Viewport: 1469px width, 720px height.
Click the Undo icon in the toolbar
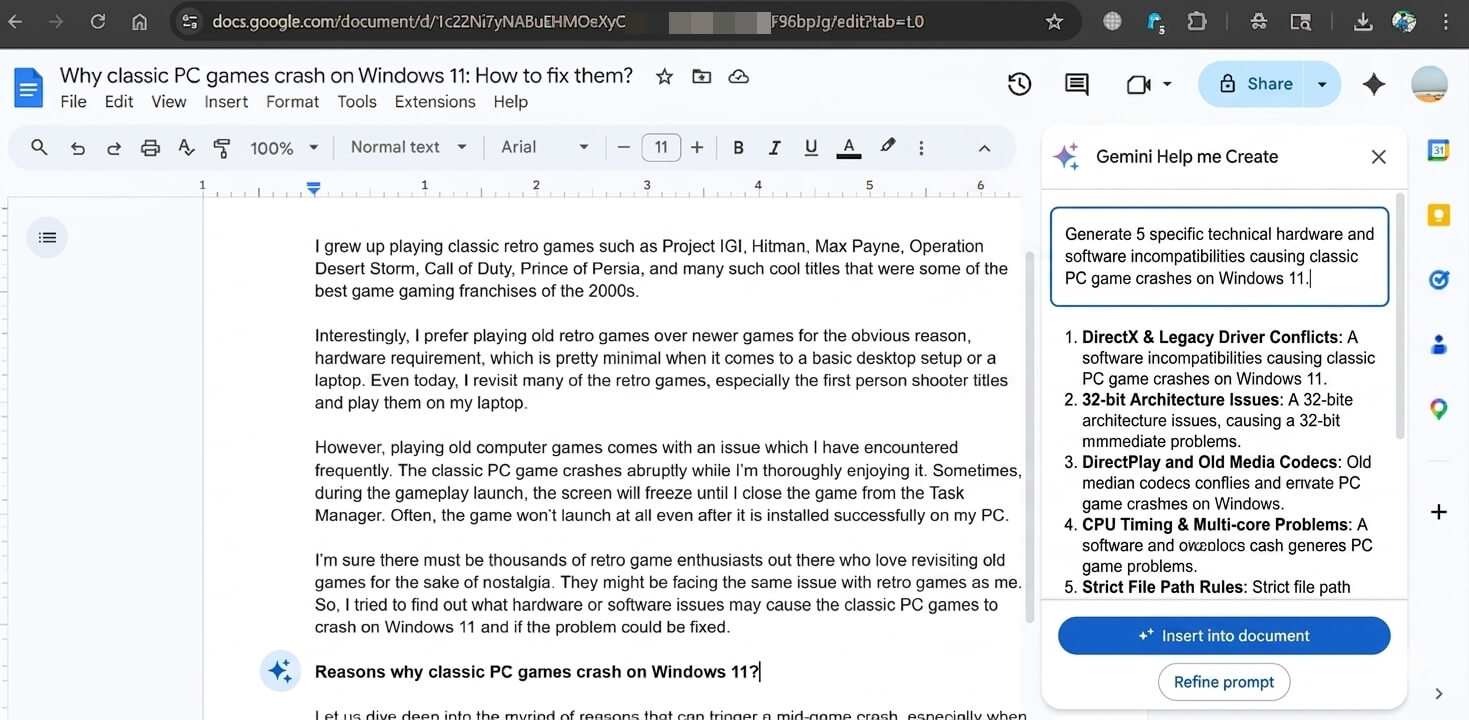point(78,146)
